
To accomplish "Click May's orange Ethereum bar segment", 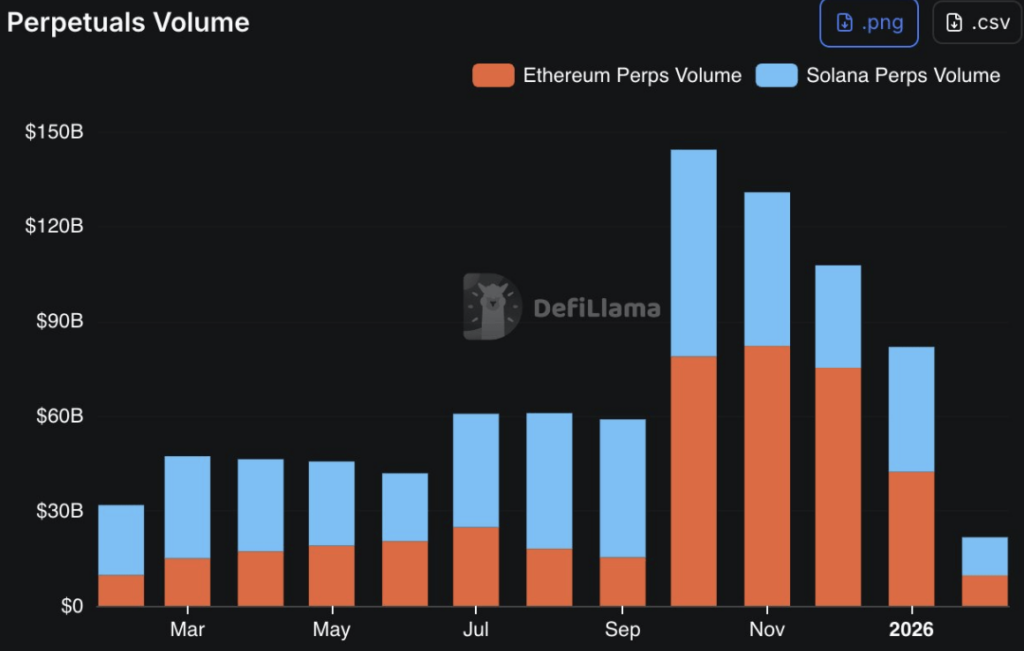I will [x=331, y=575].
